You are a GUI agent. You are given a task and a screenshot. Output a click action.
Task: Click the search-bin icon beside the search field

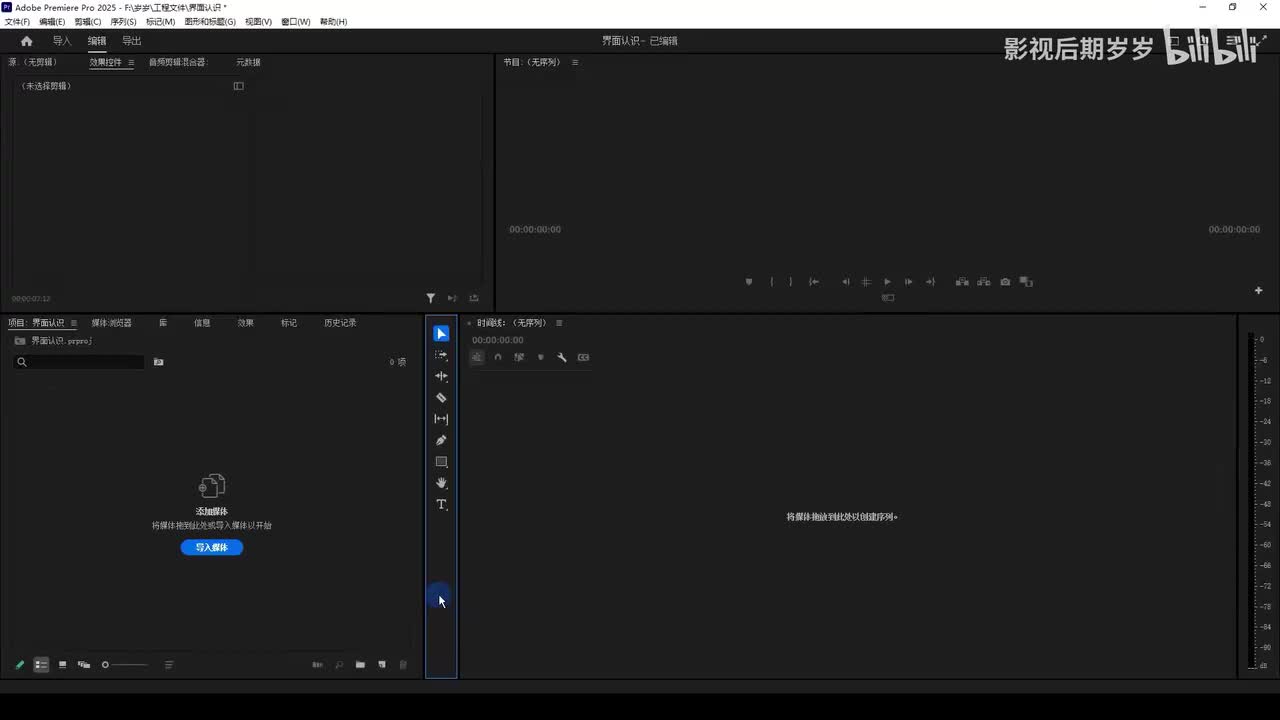158,362
